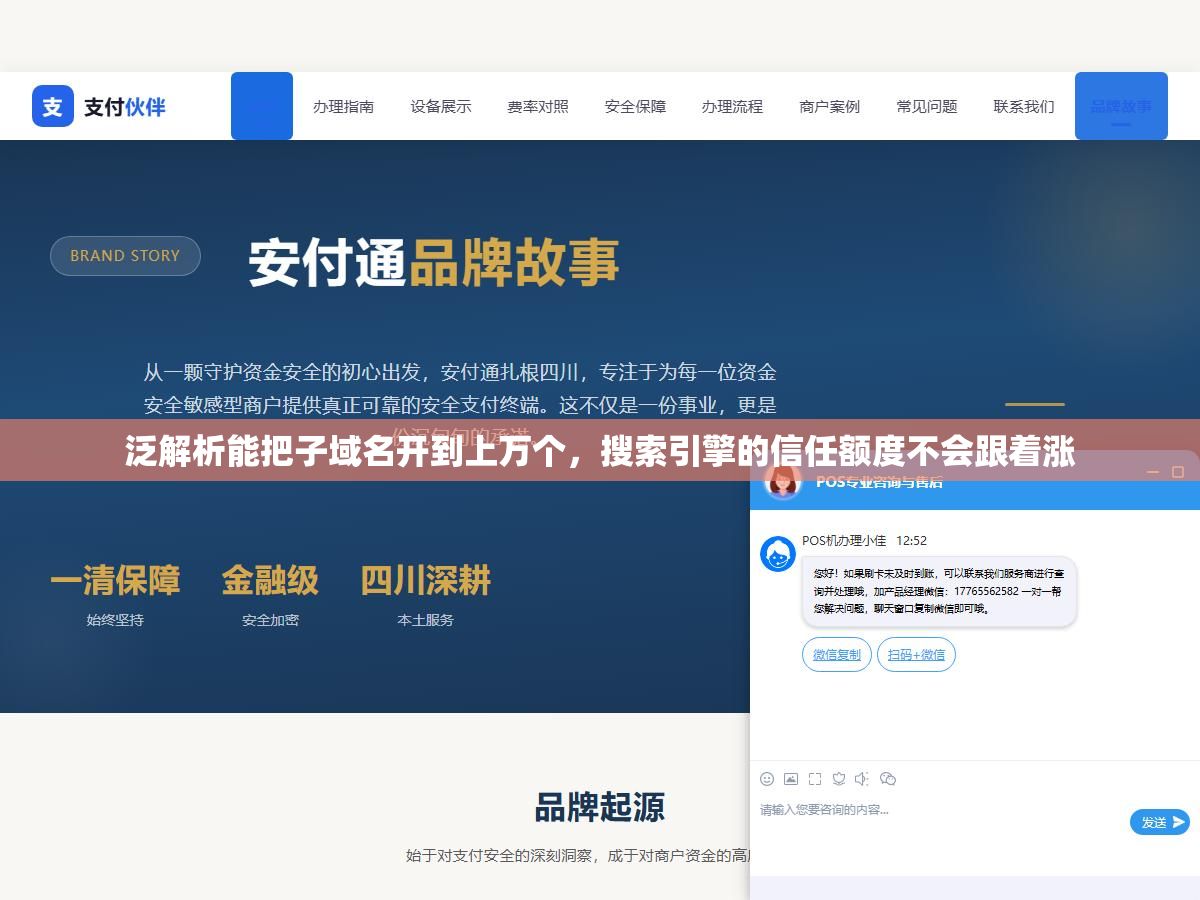Viewport: 1200px width, 900px height.
Task: Click the 本土服务 caption
Action: [426, 620]
